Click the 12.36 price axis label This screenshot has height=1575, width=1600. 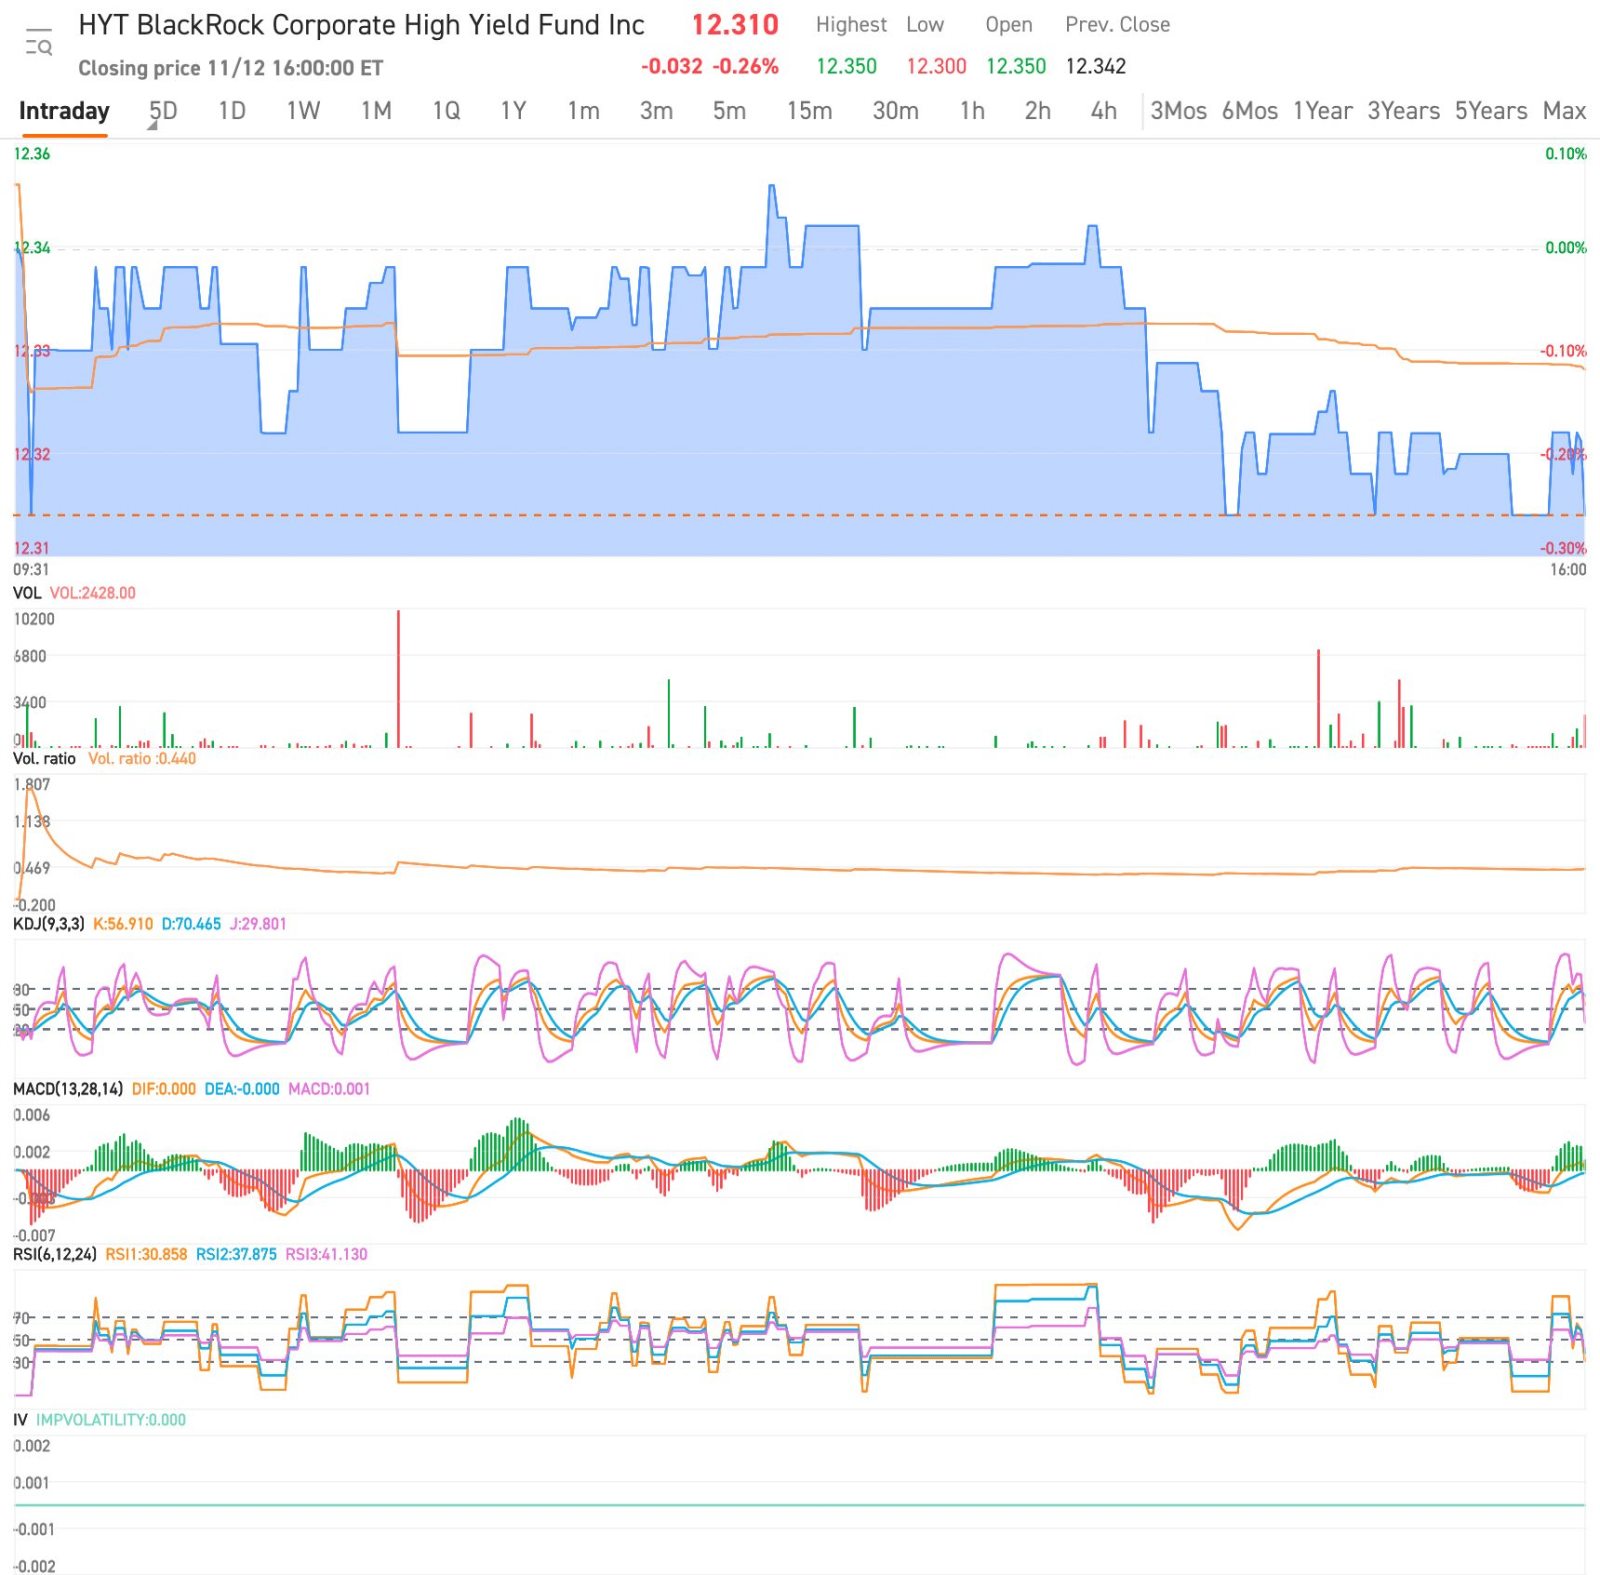pyautogui.click(x=32, y=154)
